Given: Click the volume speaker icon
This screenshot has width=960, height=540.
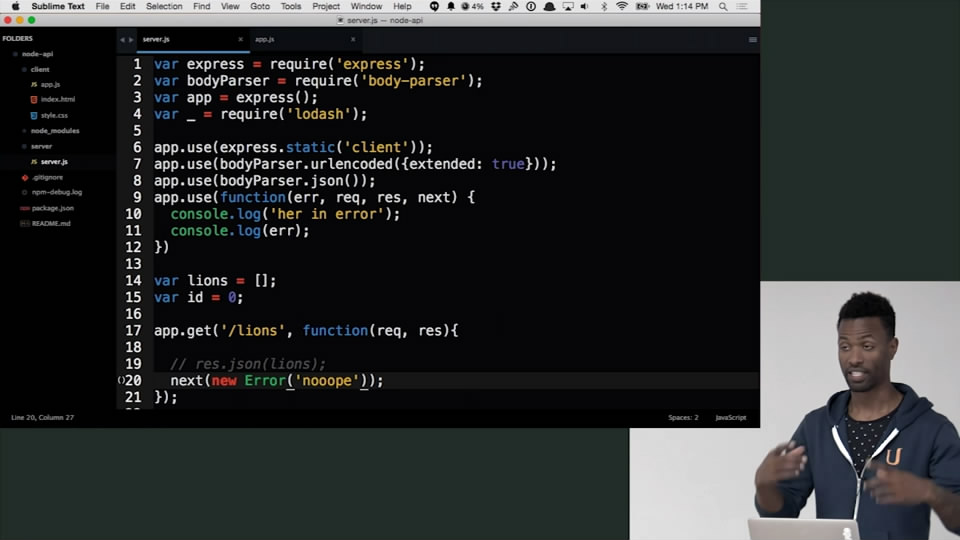Looking at the screenshot, I should point(584,6).
